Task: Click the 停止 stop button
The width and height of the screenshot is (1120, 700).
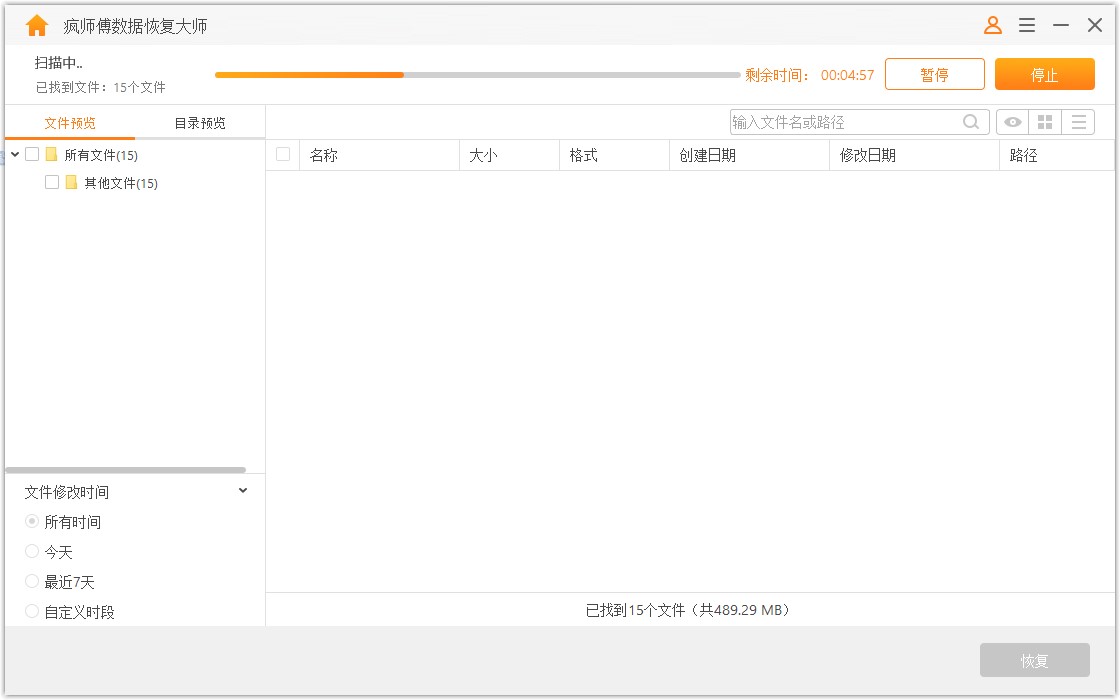Action: point(1044,74)
